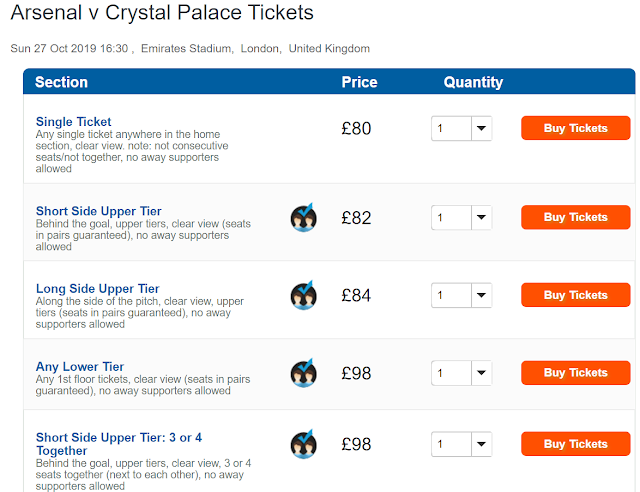Click the pairs-guaranteed icon for Short Side Upper Tier

pyautogui.click(x=304, y=218)
